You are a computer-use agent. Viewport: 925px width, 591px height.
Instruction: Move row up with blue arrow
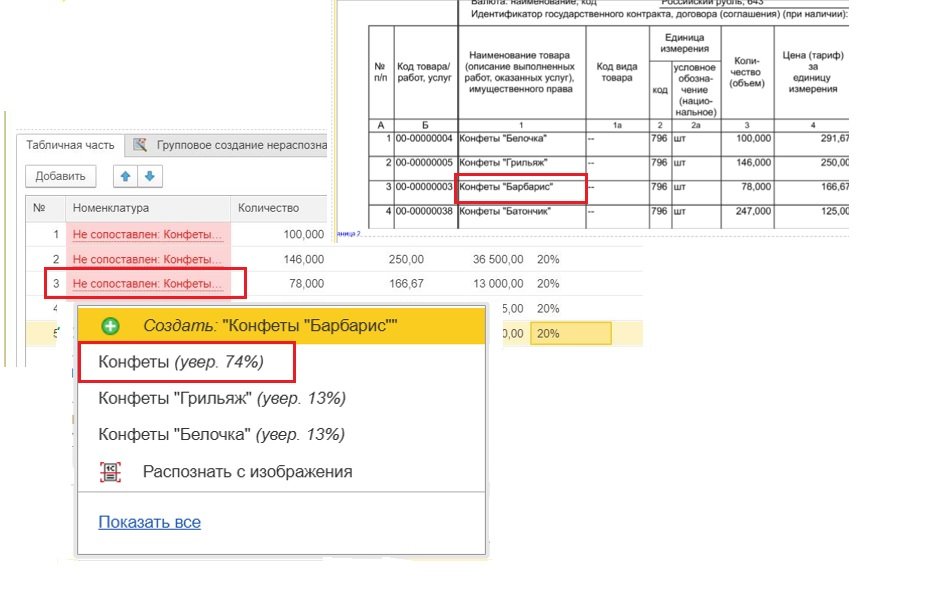(x=125, y=177)
